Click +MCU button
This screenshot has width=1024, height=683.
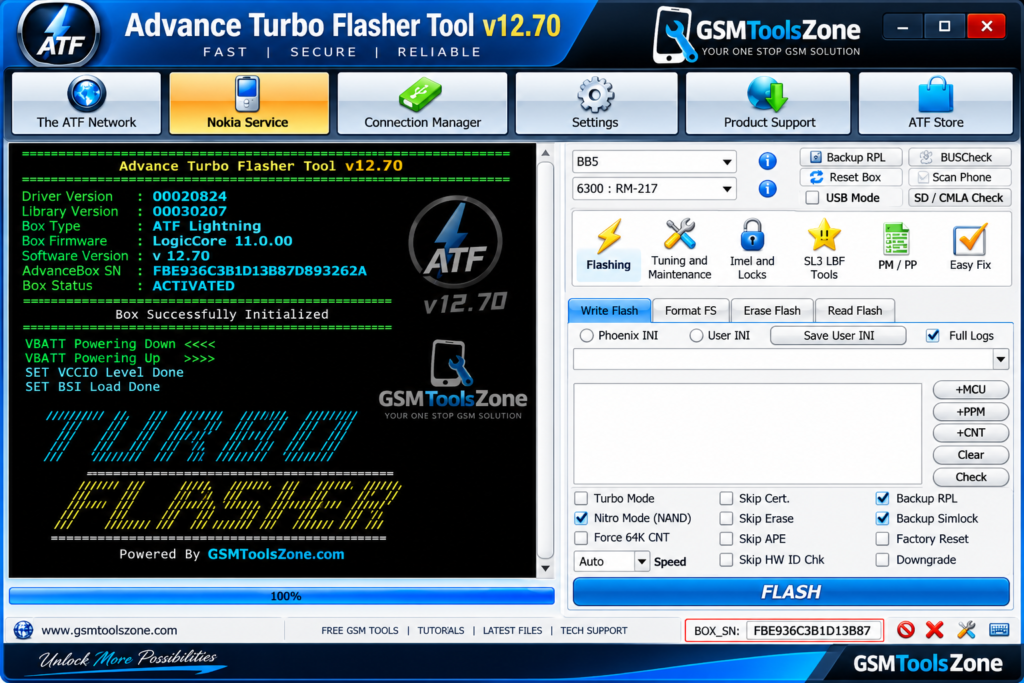970,389
